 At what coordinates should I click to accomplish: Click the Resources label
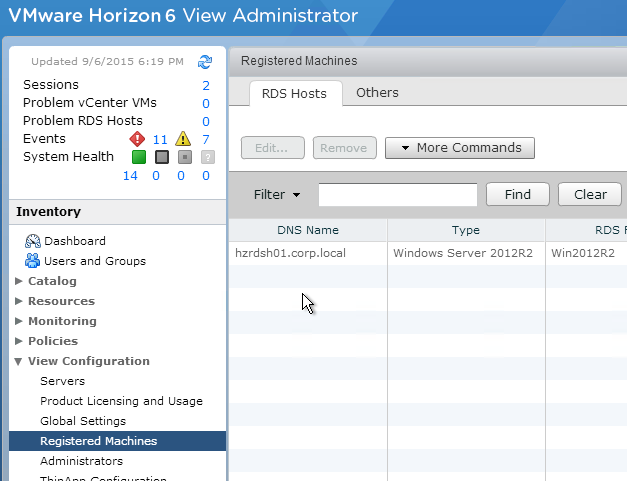pyautogui.click(x=62, y=301)
